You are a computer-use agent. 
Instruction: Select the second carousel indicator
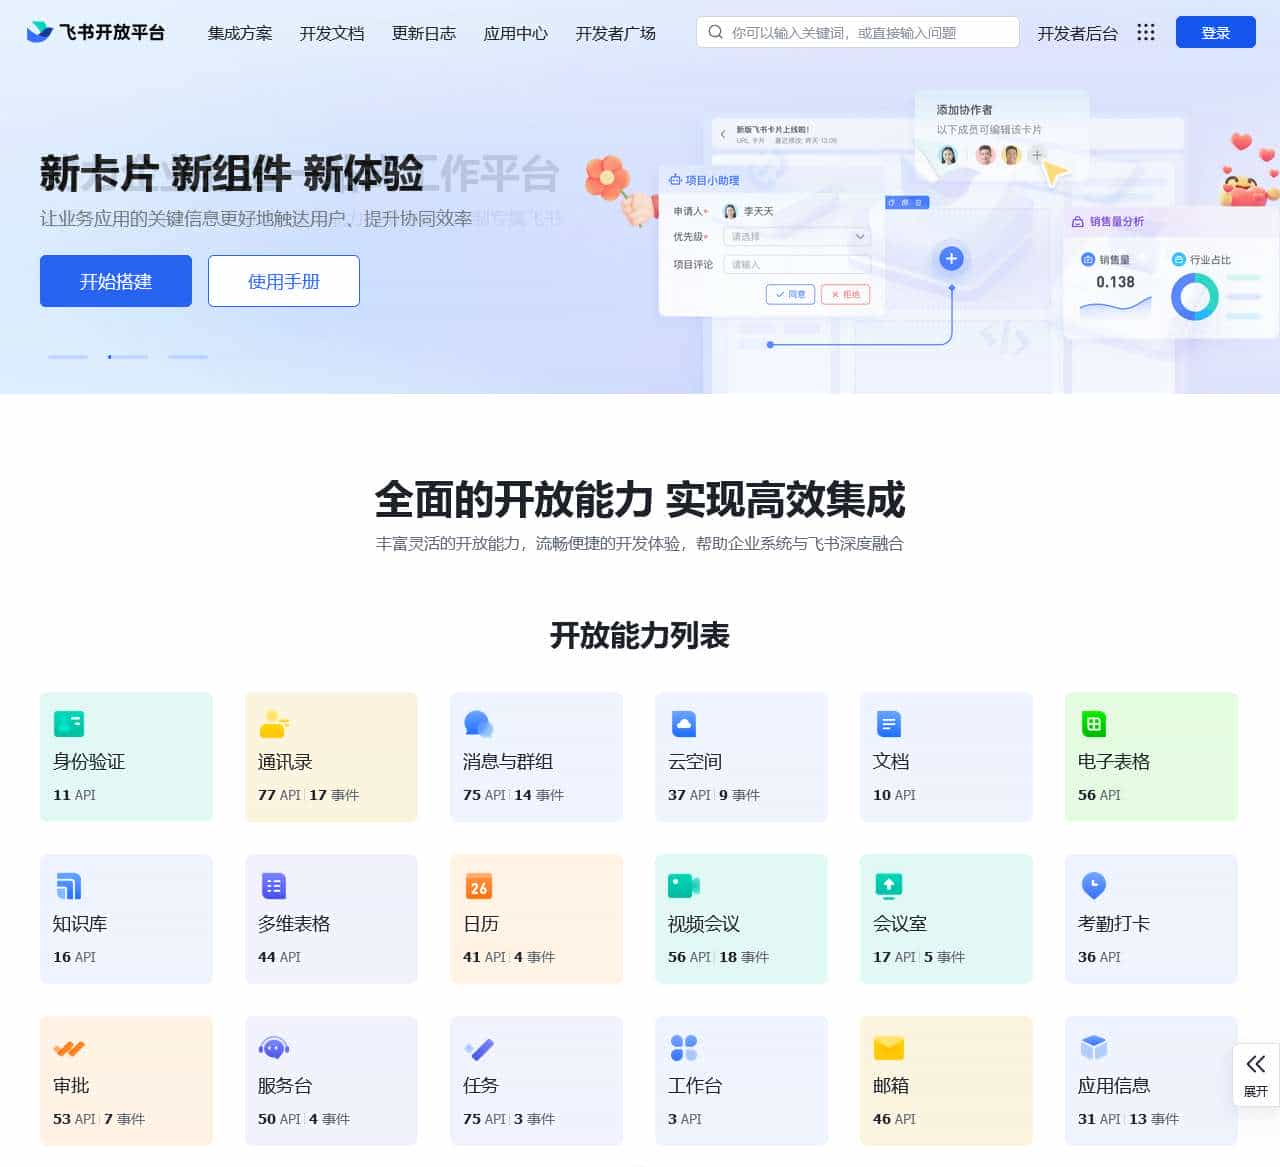pyautogui.click(x=128, y=357)
